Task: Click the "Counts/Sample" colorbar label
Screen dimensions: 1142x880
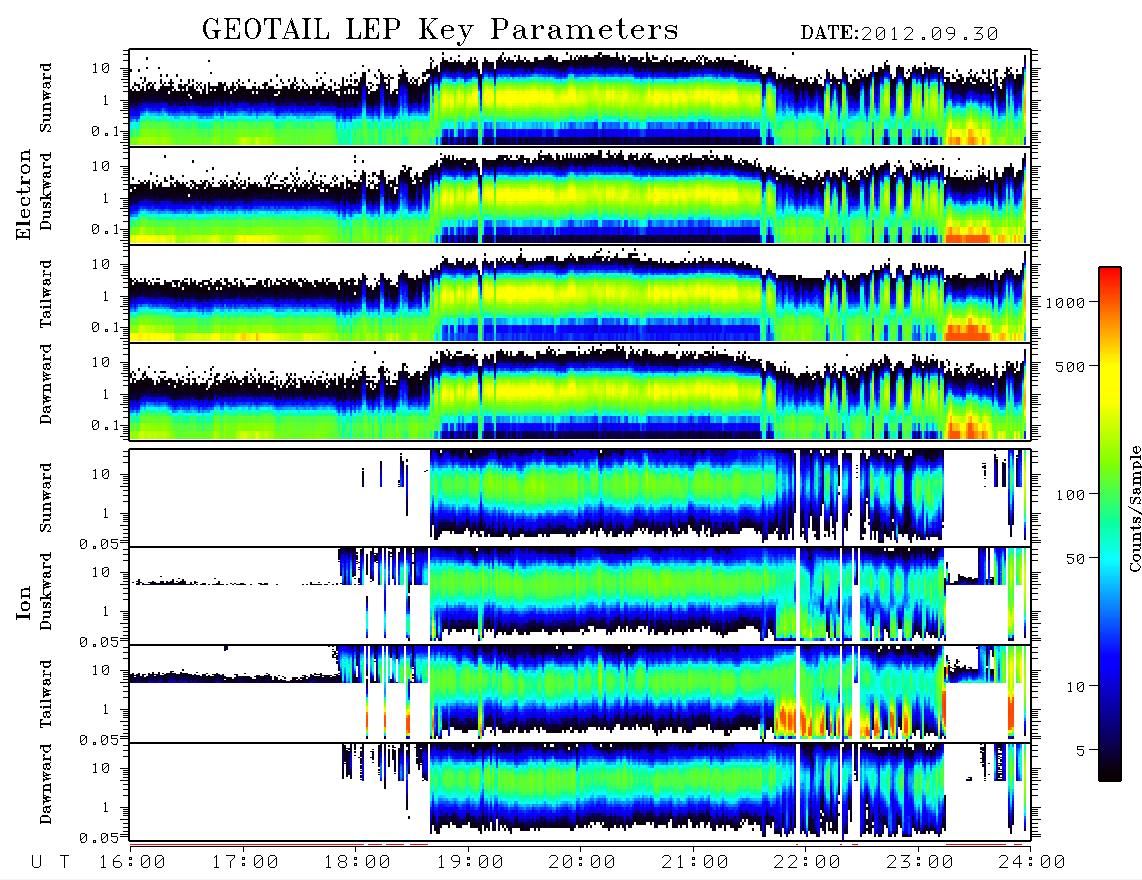Action: [1134, 508]
